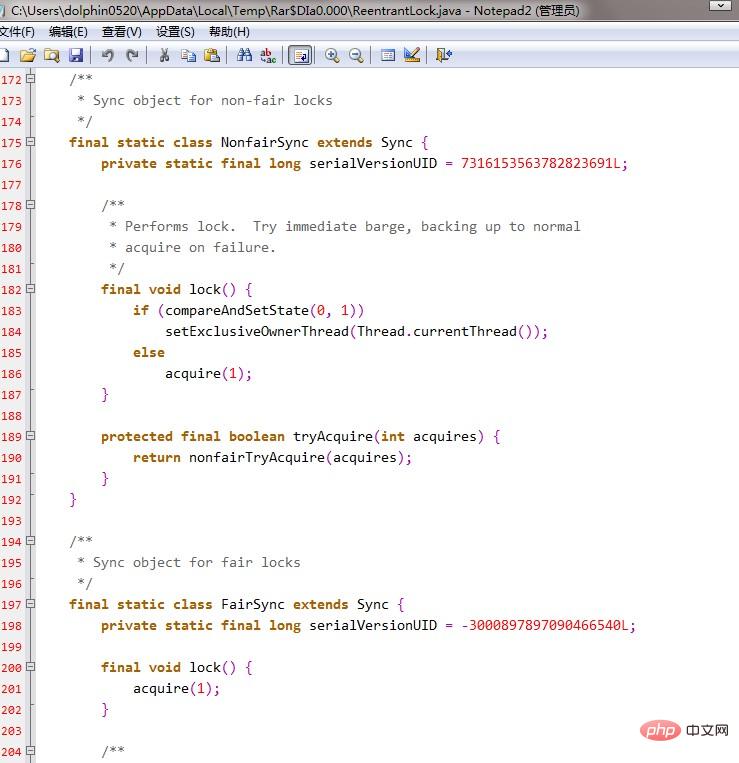
Task: Toggle word wrap in the toolbar
Action: (x=300, y=55)
